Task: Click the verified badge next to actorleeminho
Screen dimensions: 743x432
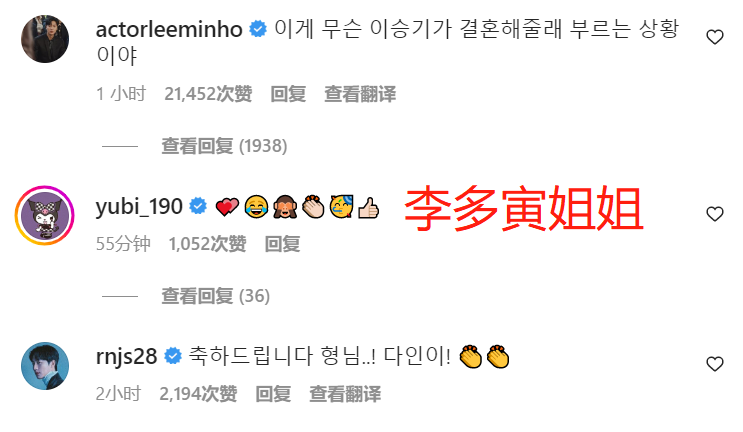Action: coord(258,29)
